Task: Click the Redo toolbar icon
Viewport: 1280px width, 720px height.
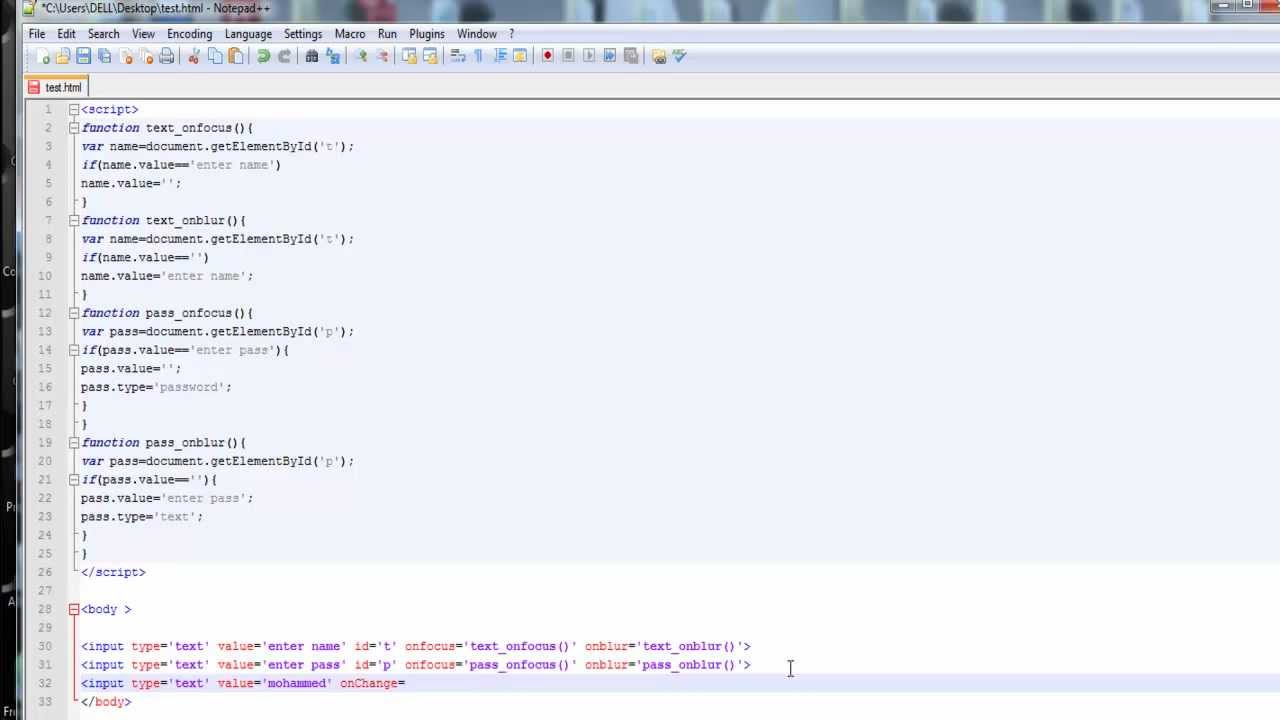Action: coord(284,56)
